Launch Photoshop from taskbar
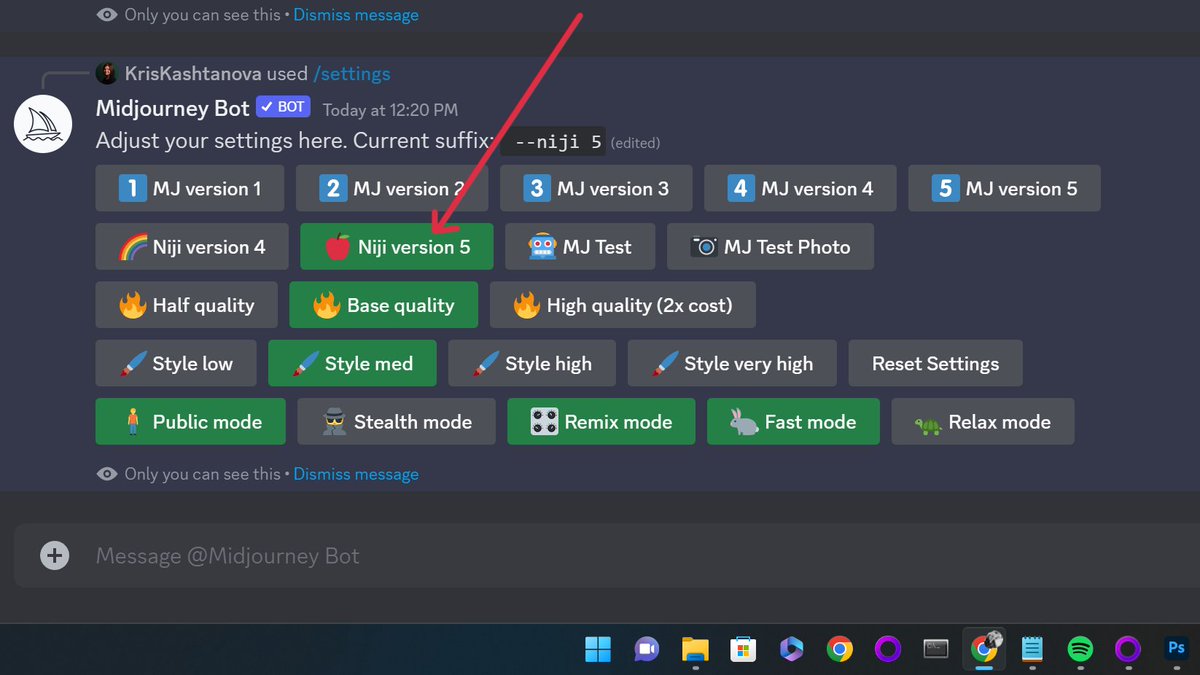 coord(1177,650)
